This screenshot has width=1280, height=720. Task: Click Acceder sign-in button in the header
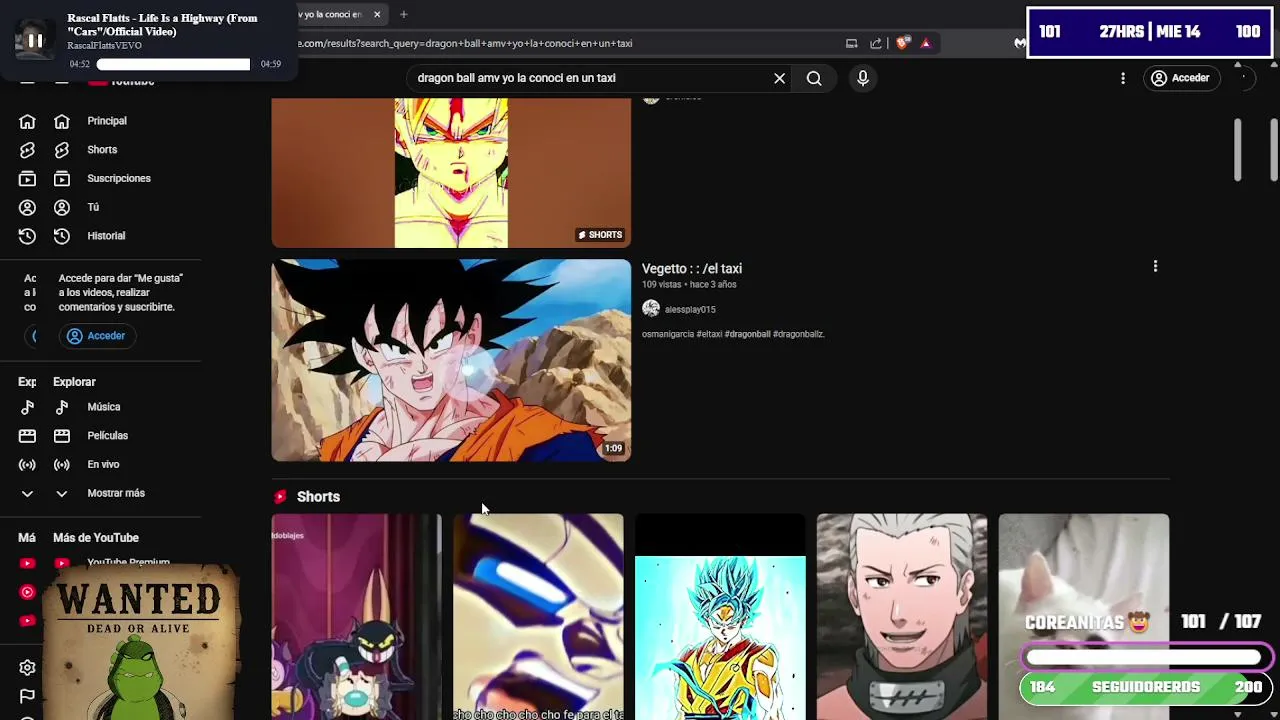click(x=1181, y=78)
